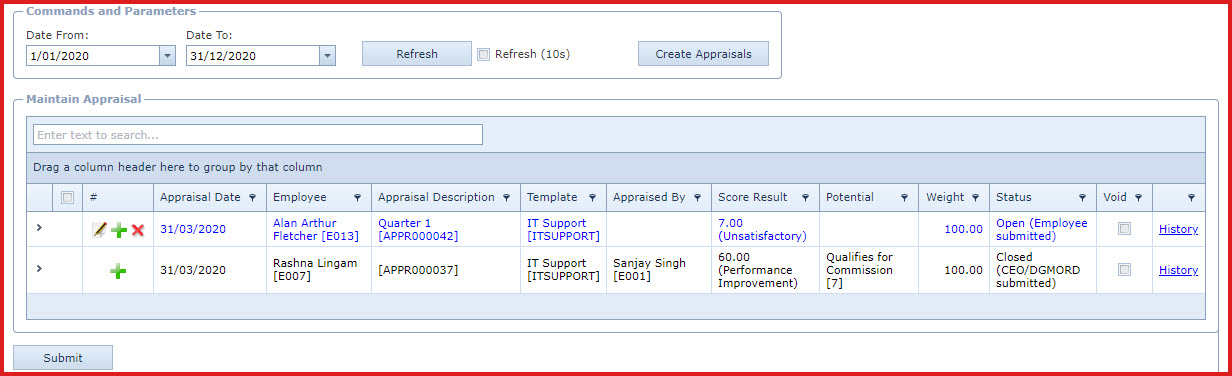Image resolution: width=1232 pixels, height=376 pixels.
Task: Open History link for Alan Arthur Fletcher
Action: point(1178,229)
